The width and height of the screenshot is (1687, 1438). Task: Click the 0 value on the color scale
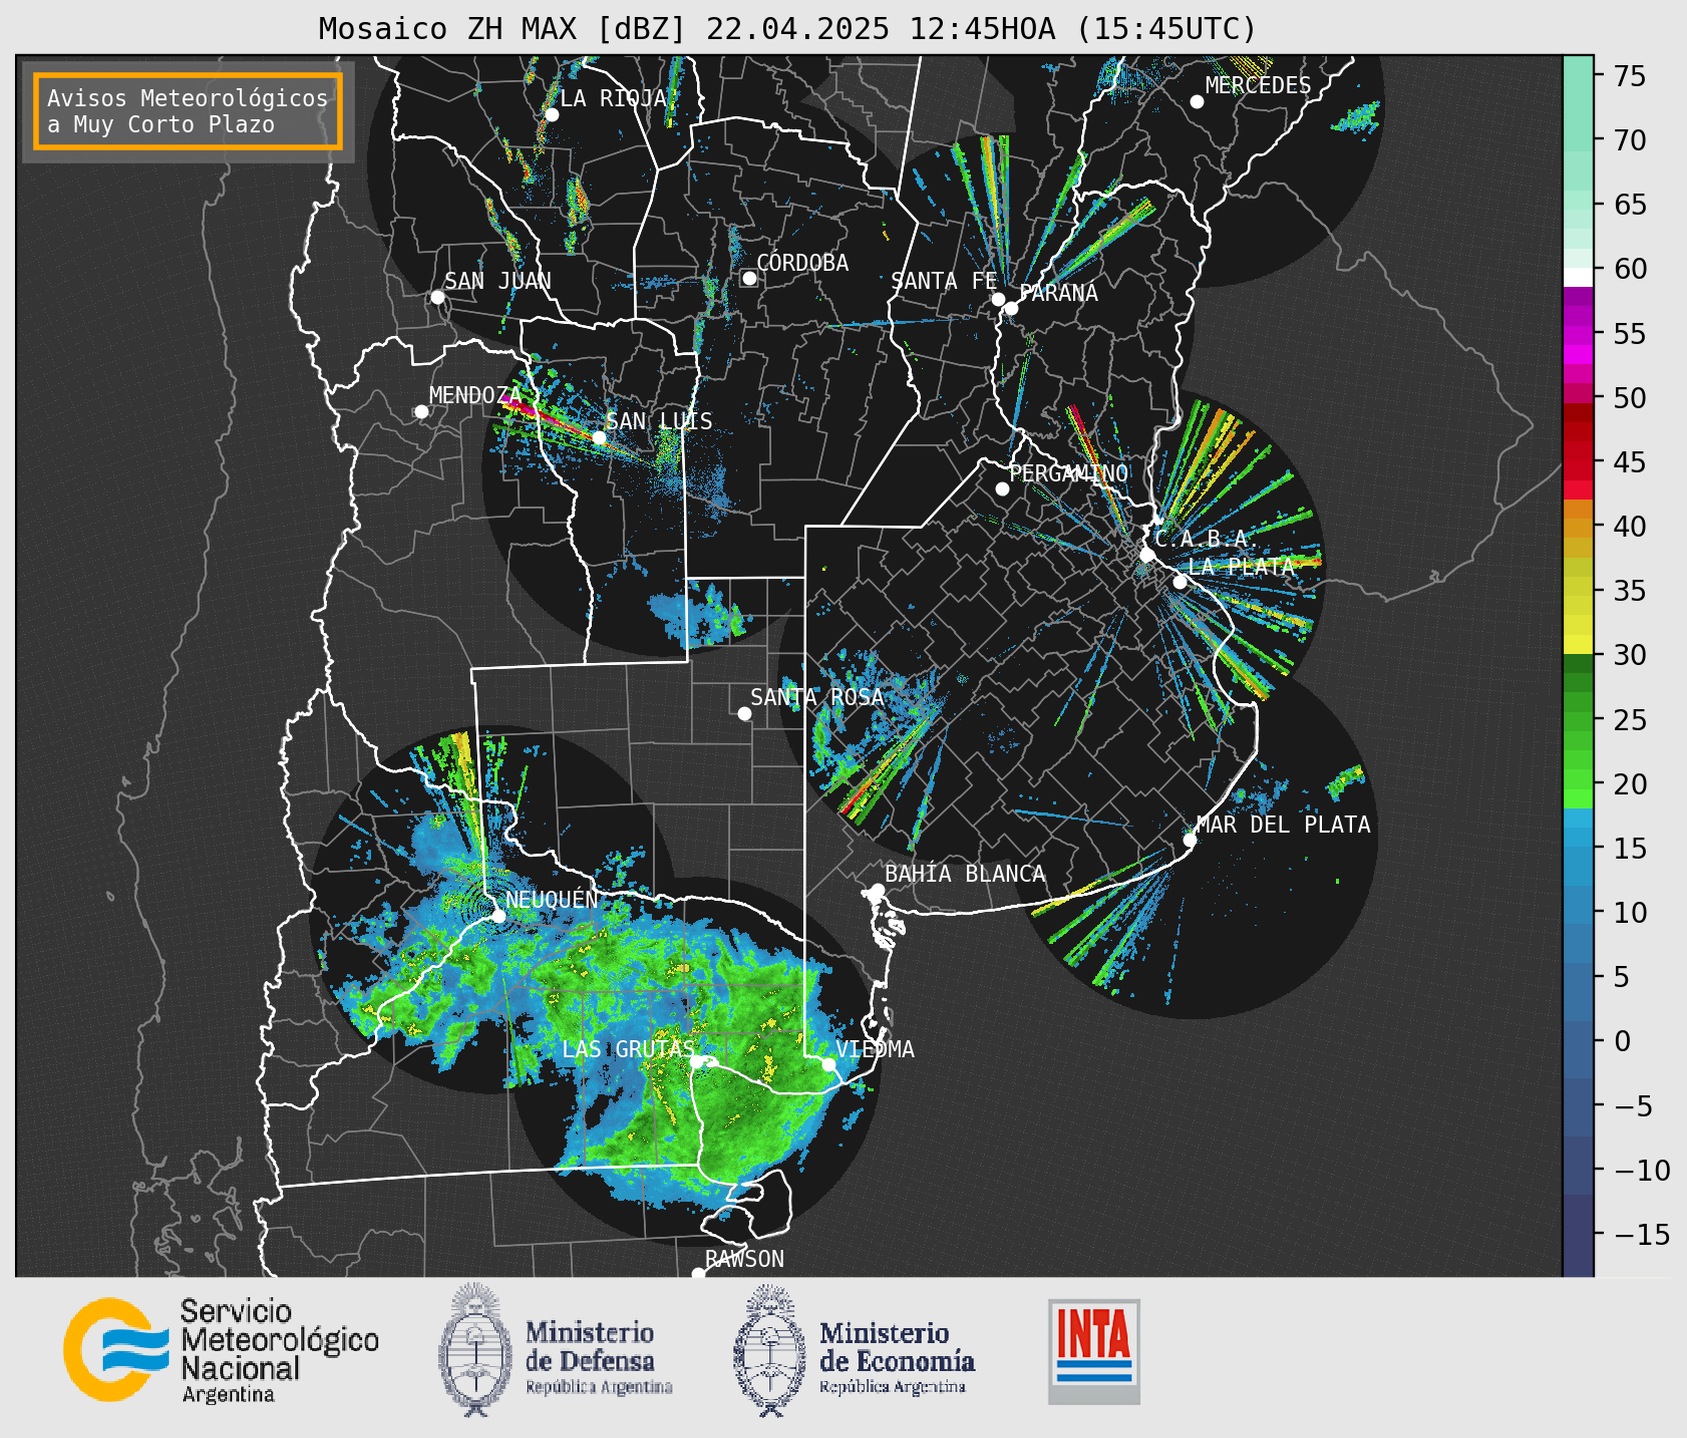tap(1621, 1041)
